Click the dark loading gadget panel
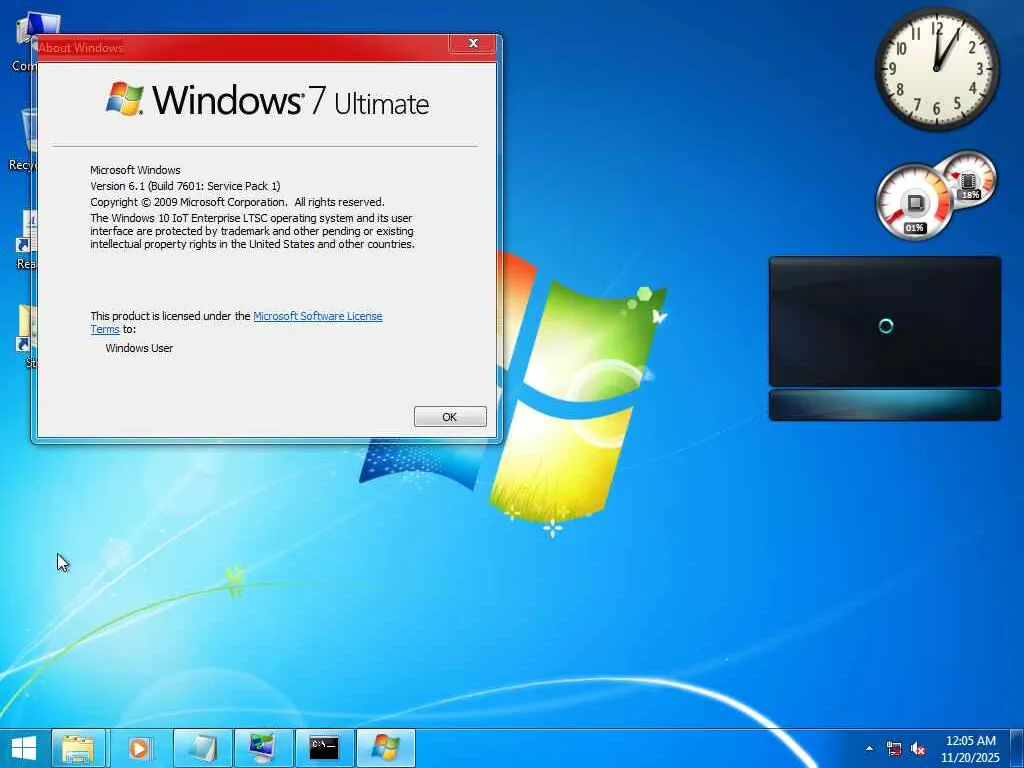Viewport: 1024px width, 768px height. pos(885,321)
